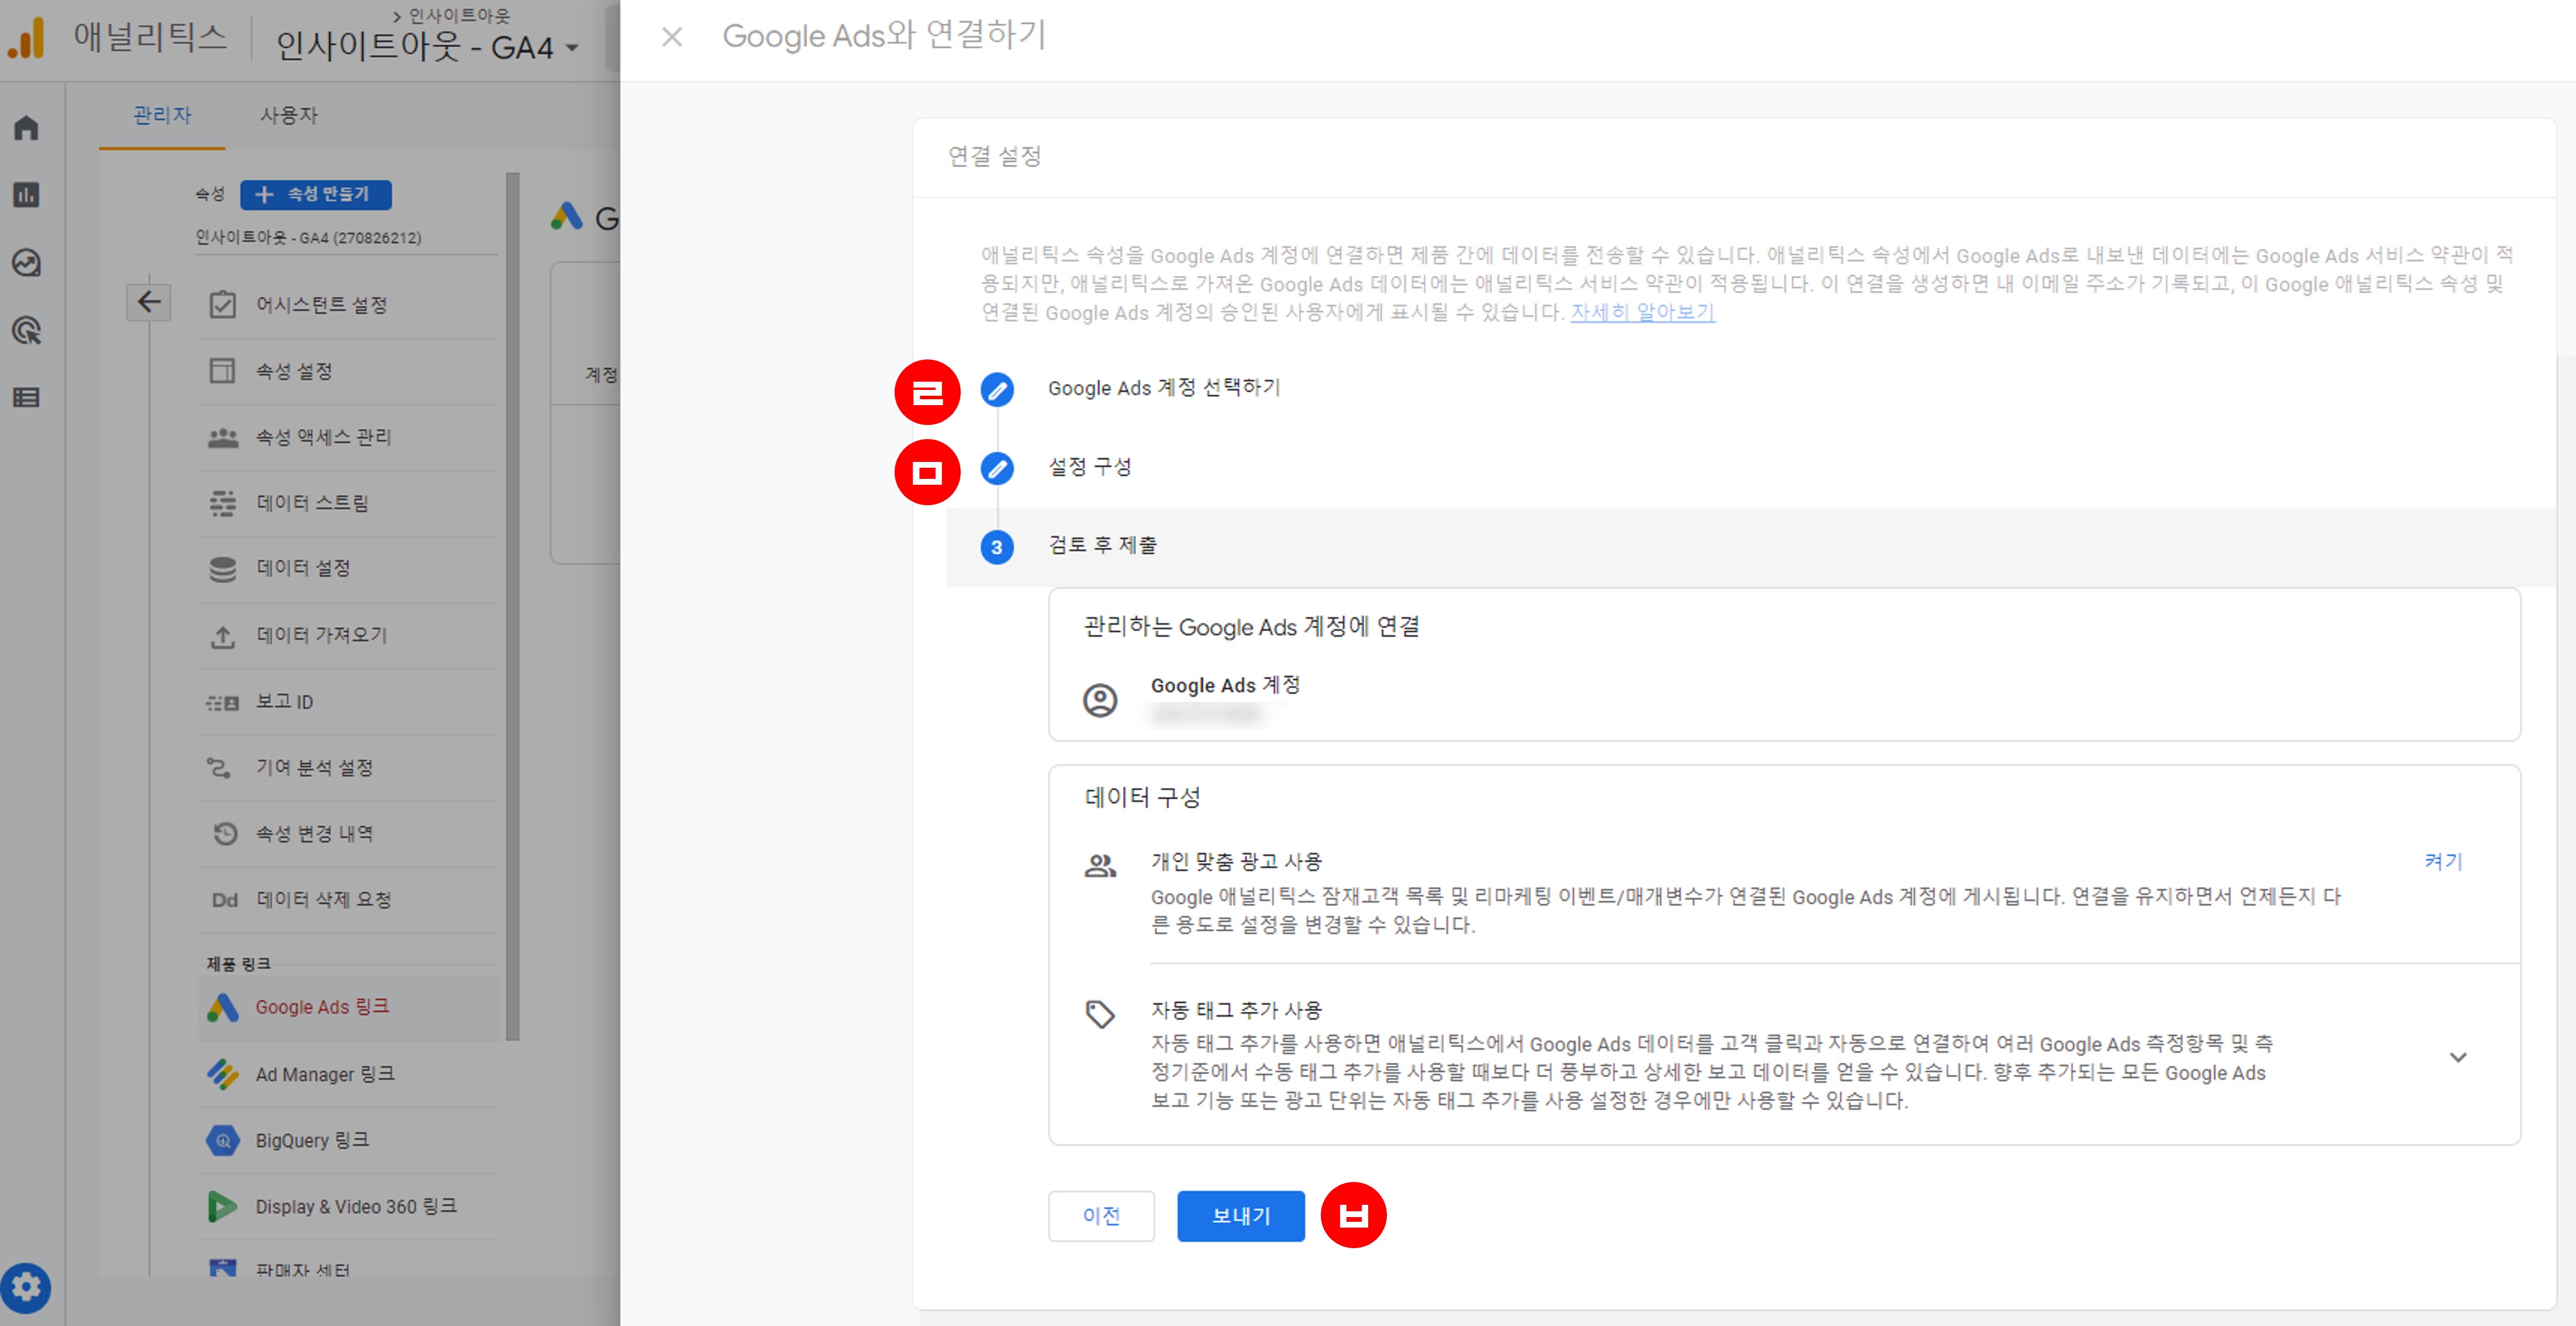2576x1326 pixels.
Task: Click 켜기 for personalized advertising
Action: click(2443, 861)
